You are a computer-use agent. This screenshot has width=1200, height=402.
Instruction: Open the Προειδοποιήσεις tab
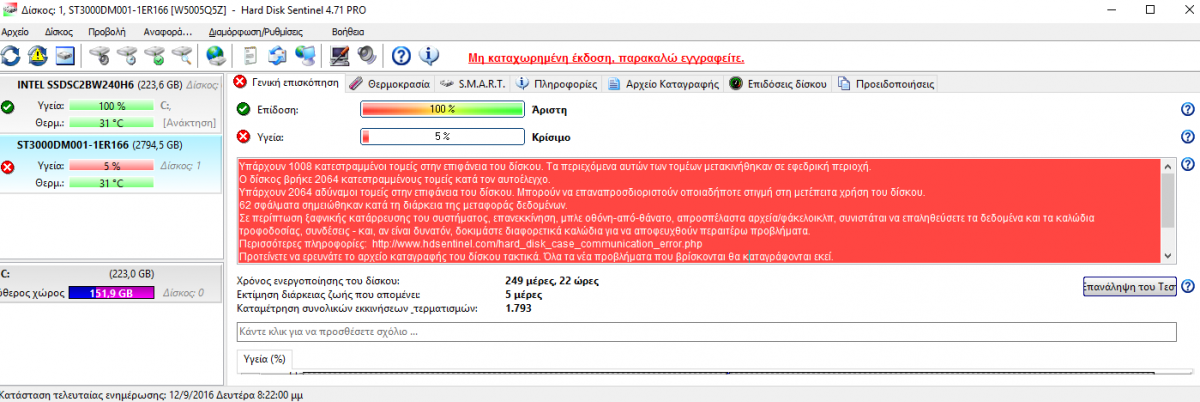[884, 84]
